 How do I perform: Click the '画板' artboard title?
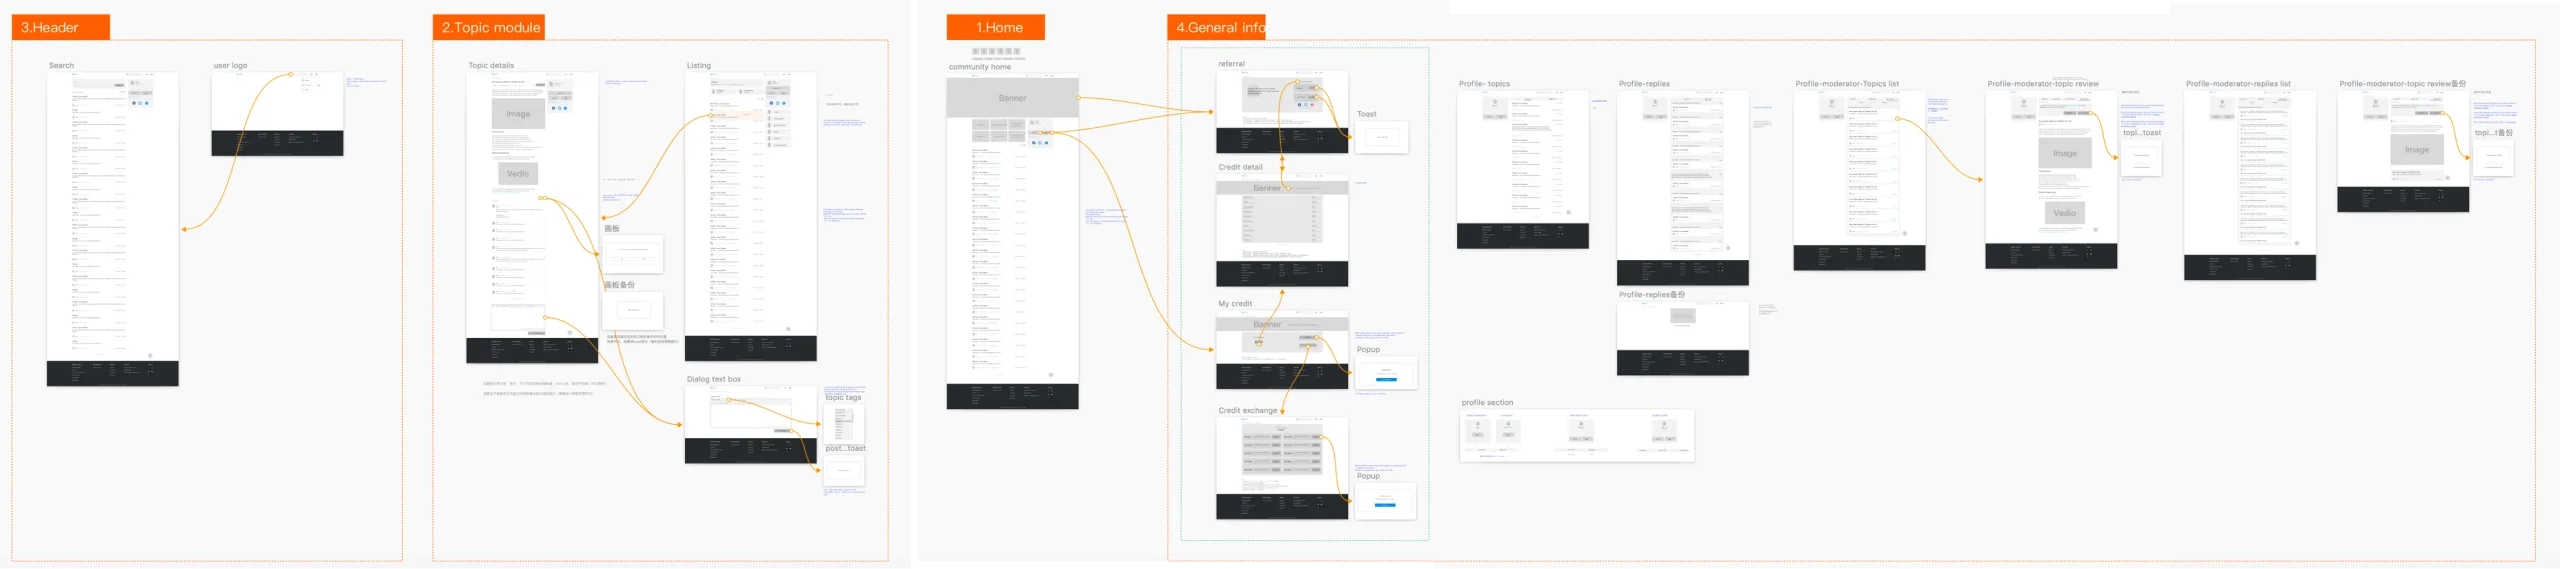[x=612, y=229]
